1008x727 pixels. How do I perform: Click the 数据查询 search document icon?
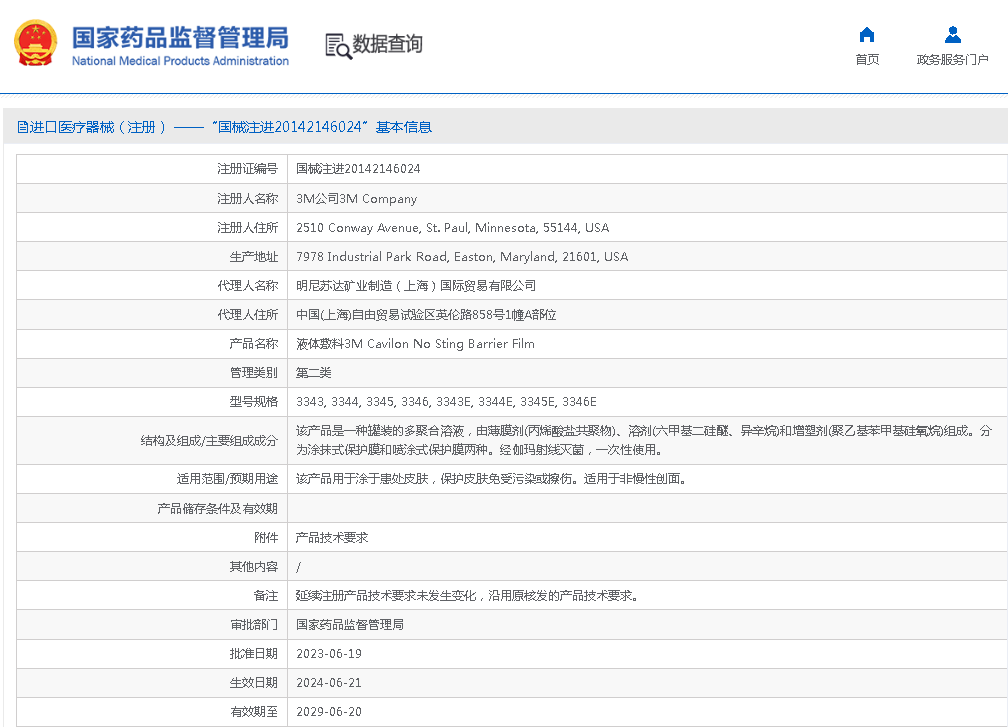tap(338, 46)
